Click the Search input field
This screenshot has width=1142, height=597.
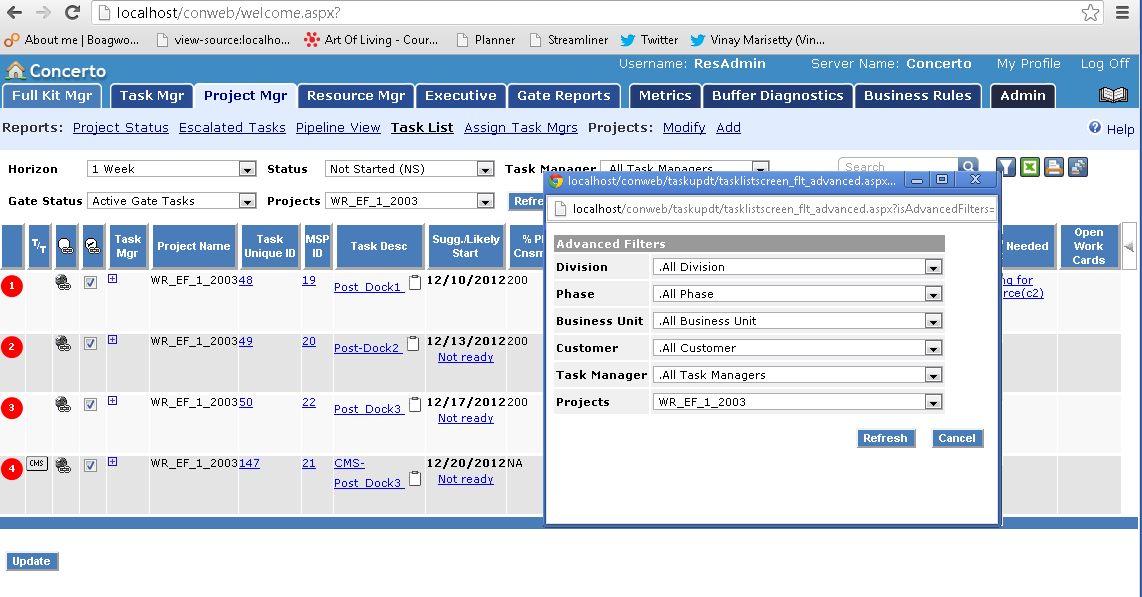[x=898, y=167]
